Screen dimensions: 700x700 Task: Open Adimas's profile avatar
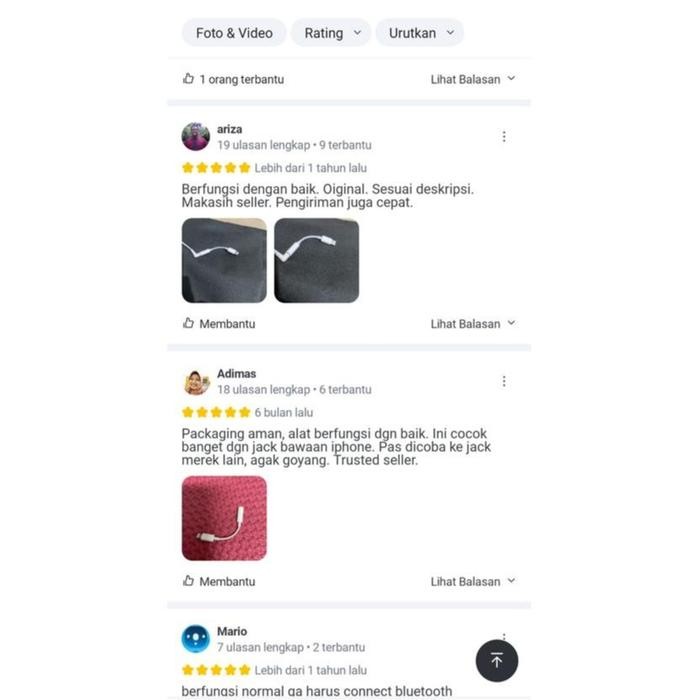(196, 382)
